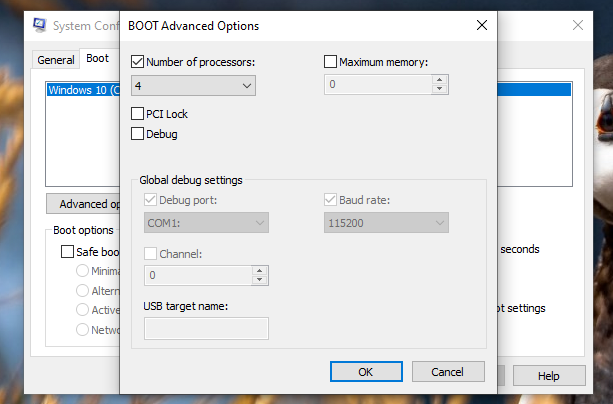Click the USB target name field
The height and width of the screenshot is (404, 613).
click(x=206, y=328)
